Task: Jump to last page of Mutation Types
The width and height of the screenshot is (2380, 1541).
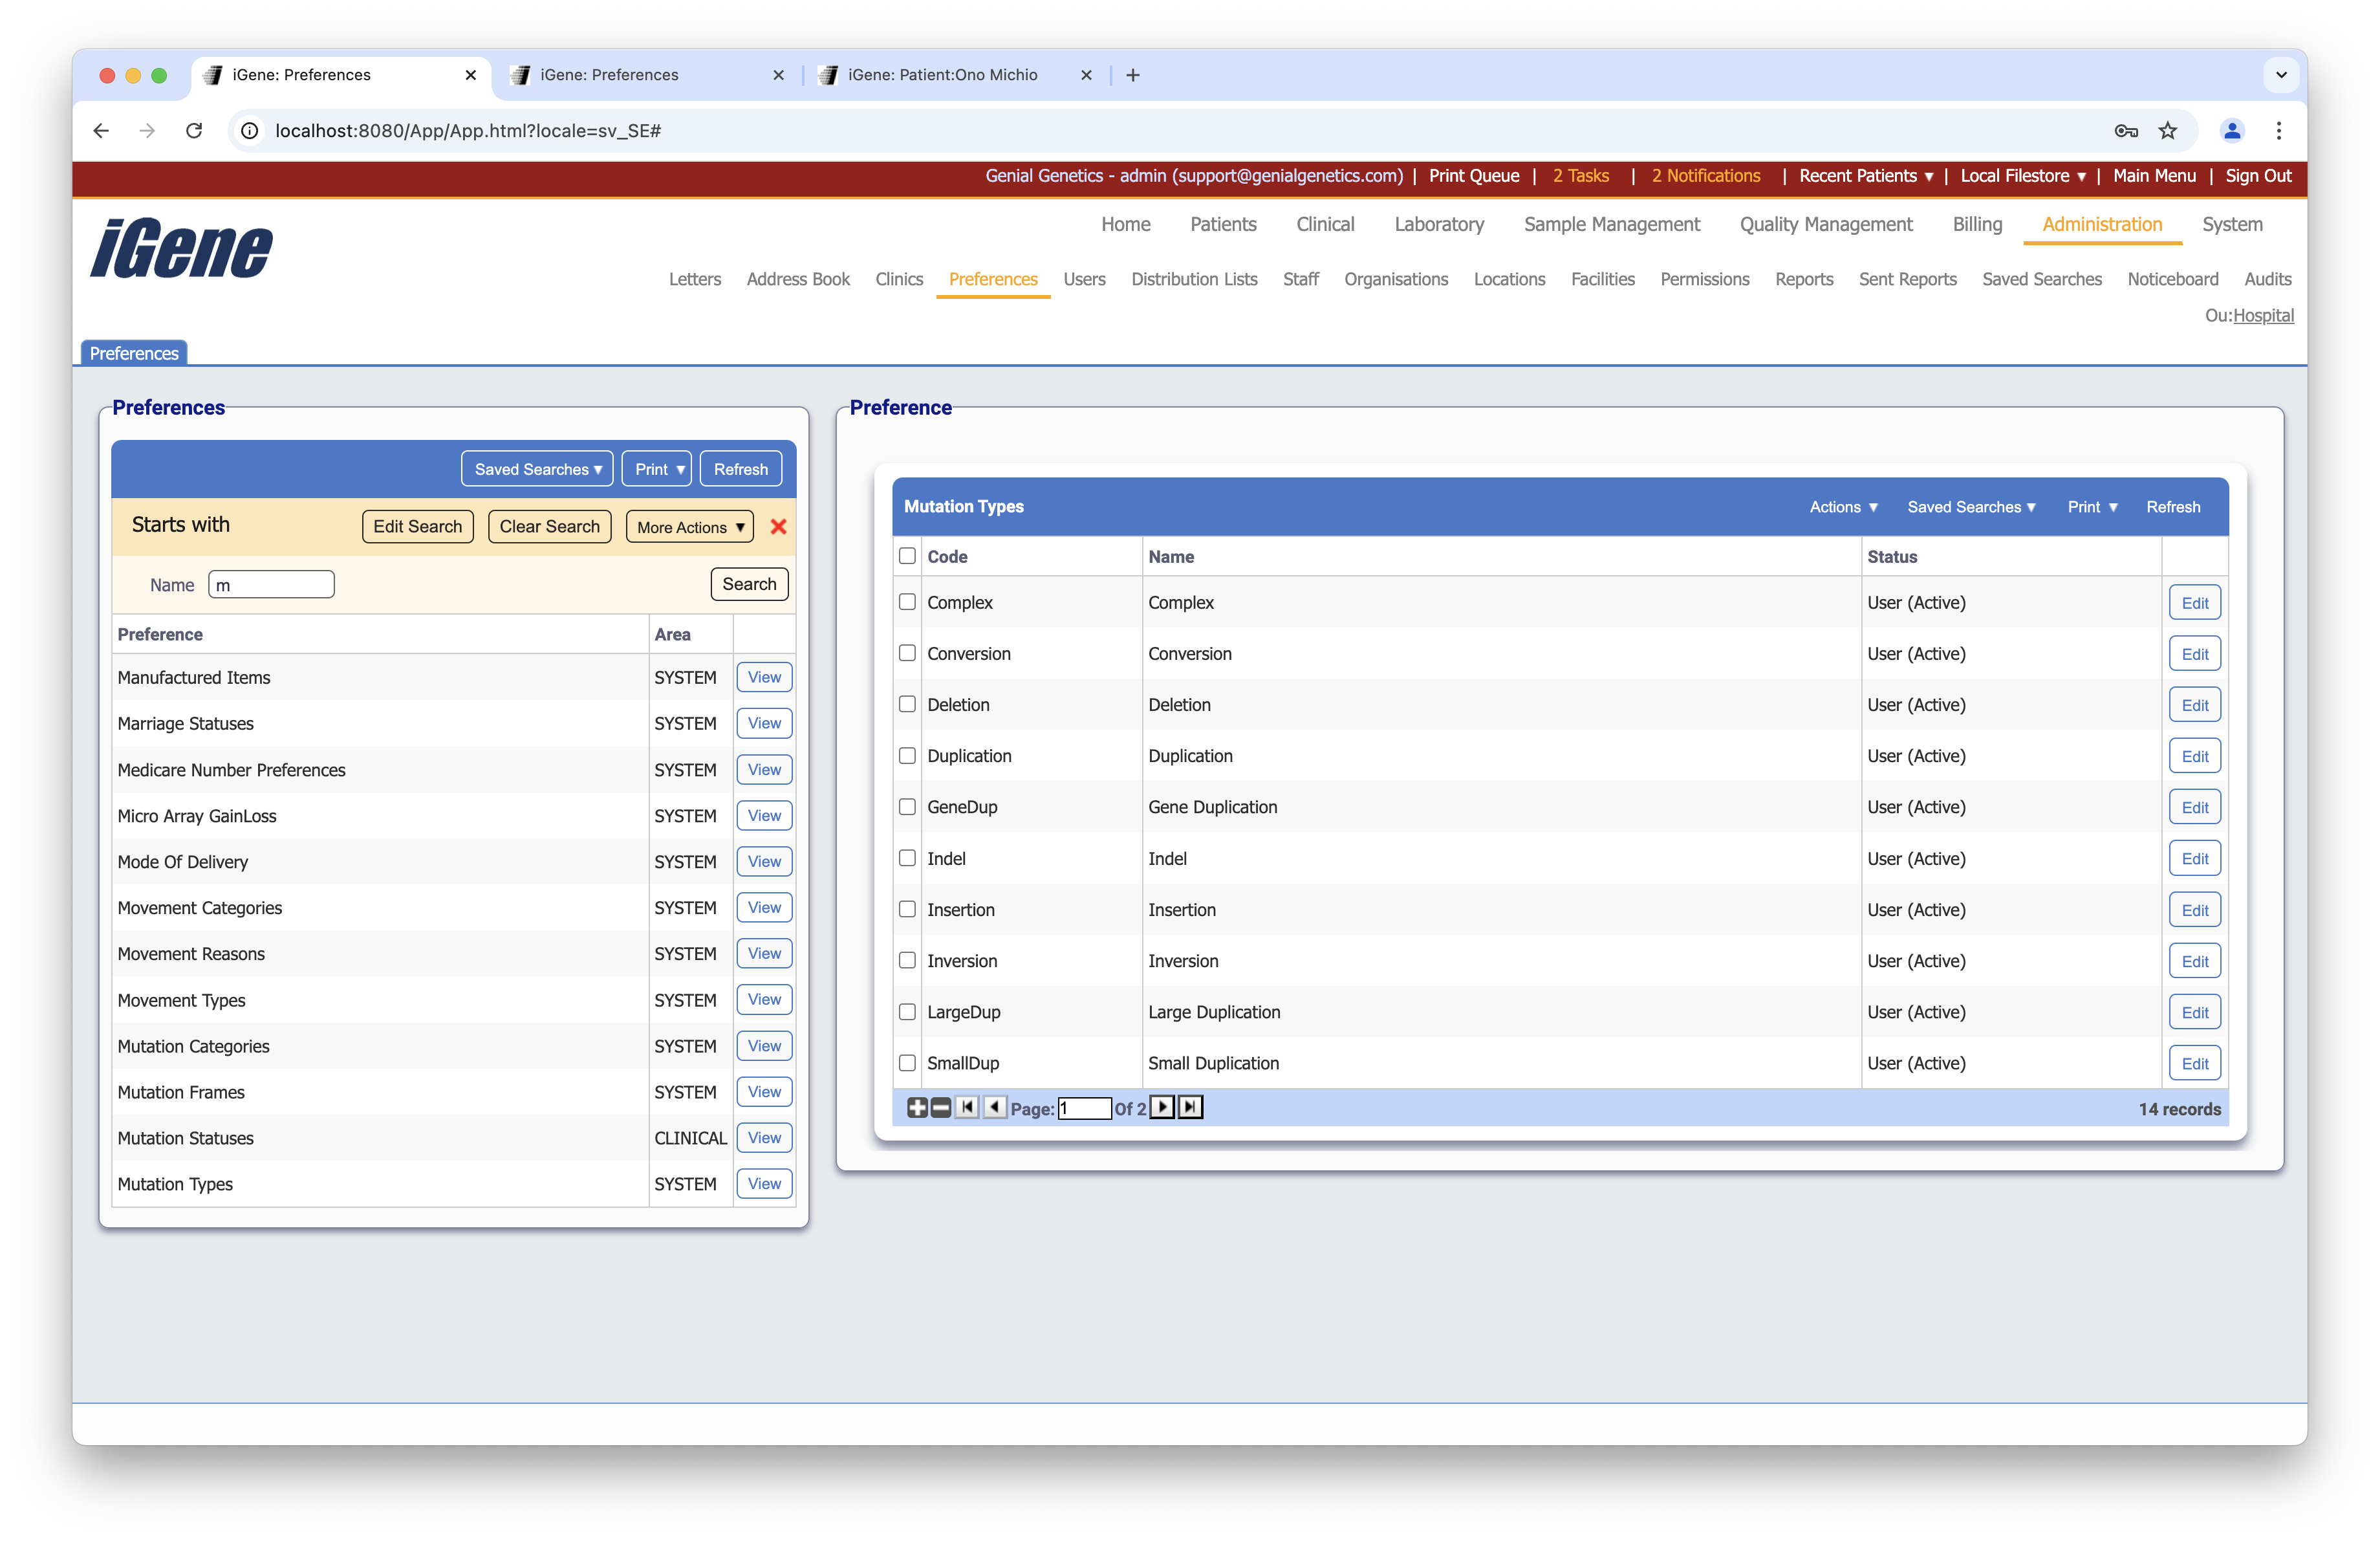Action: click(x=1190, y=1107)
